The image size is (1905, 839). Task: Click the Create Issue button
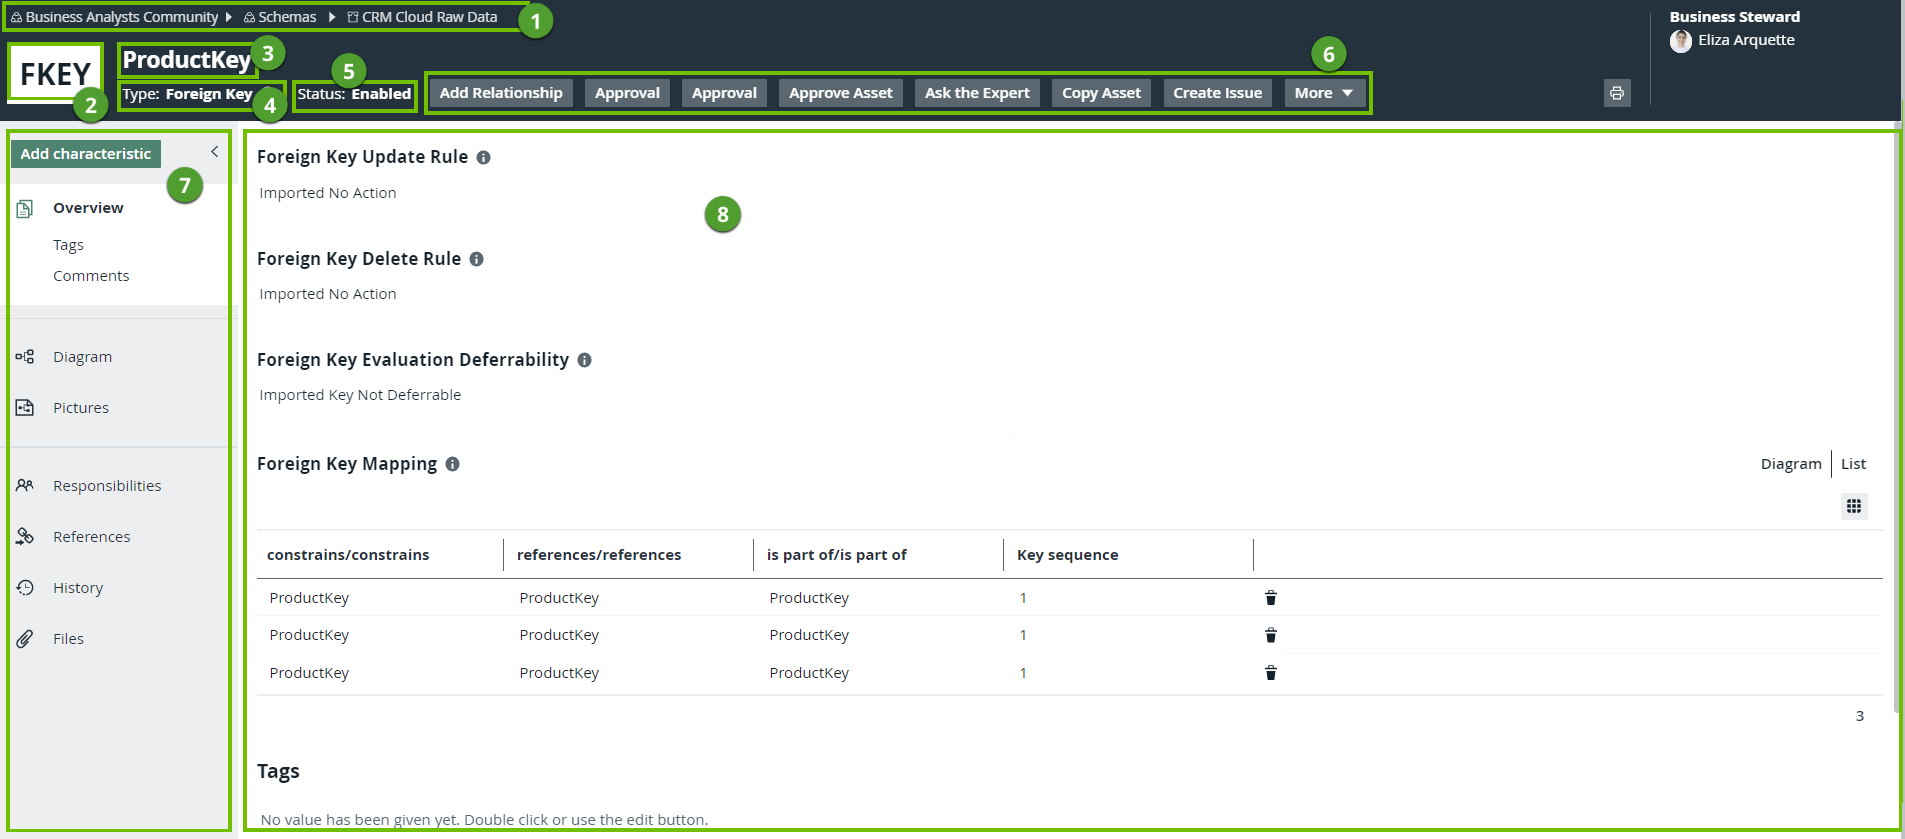[1216, 93]
